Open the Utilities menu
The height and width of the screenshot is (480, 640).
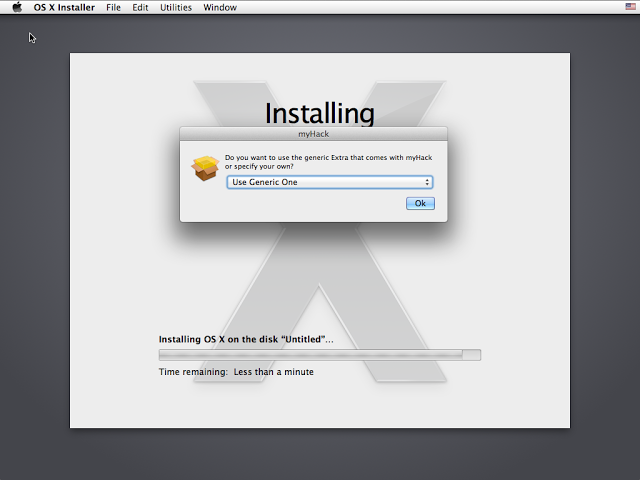point(176,7)
